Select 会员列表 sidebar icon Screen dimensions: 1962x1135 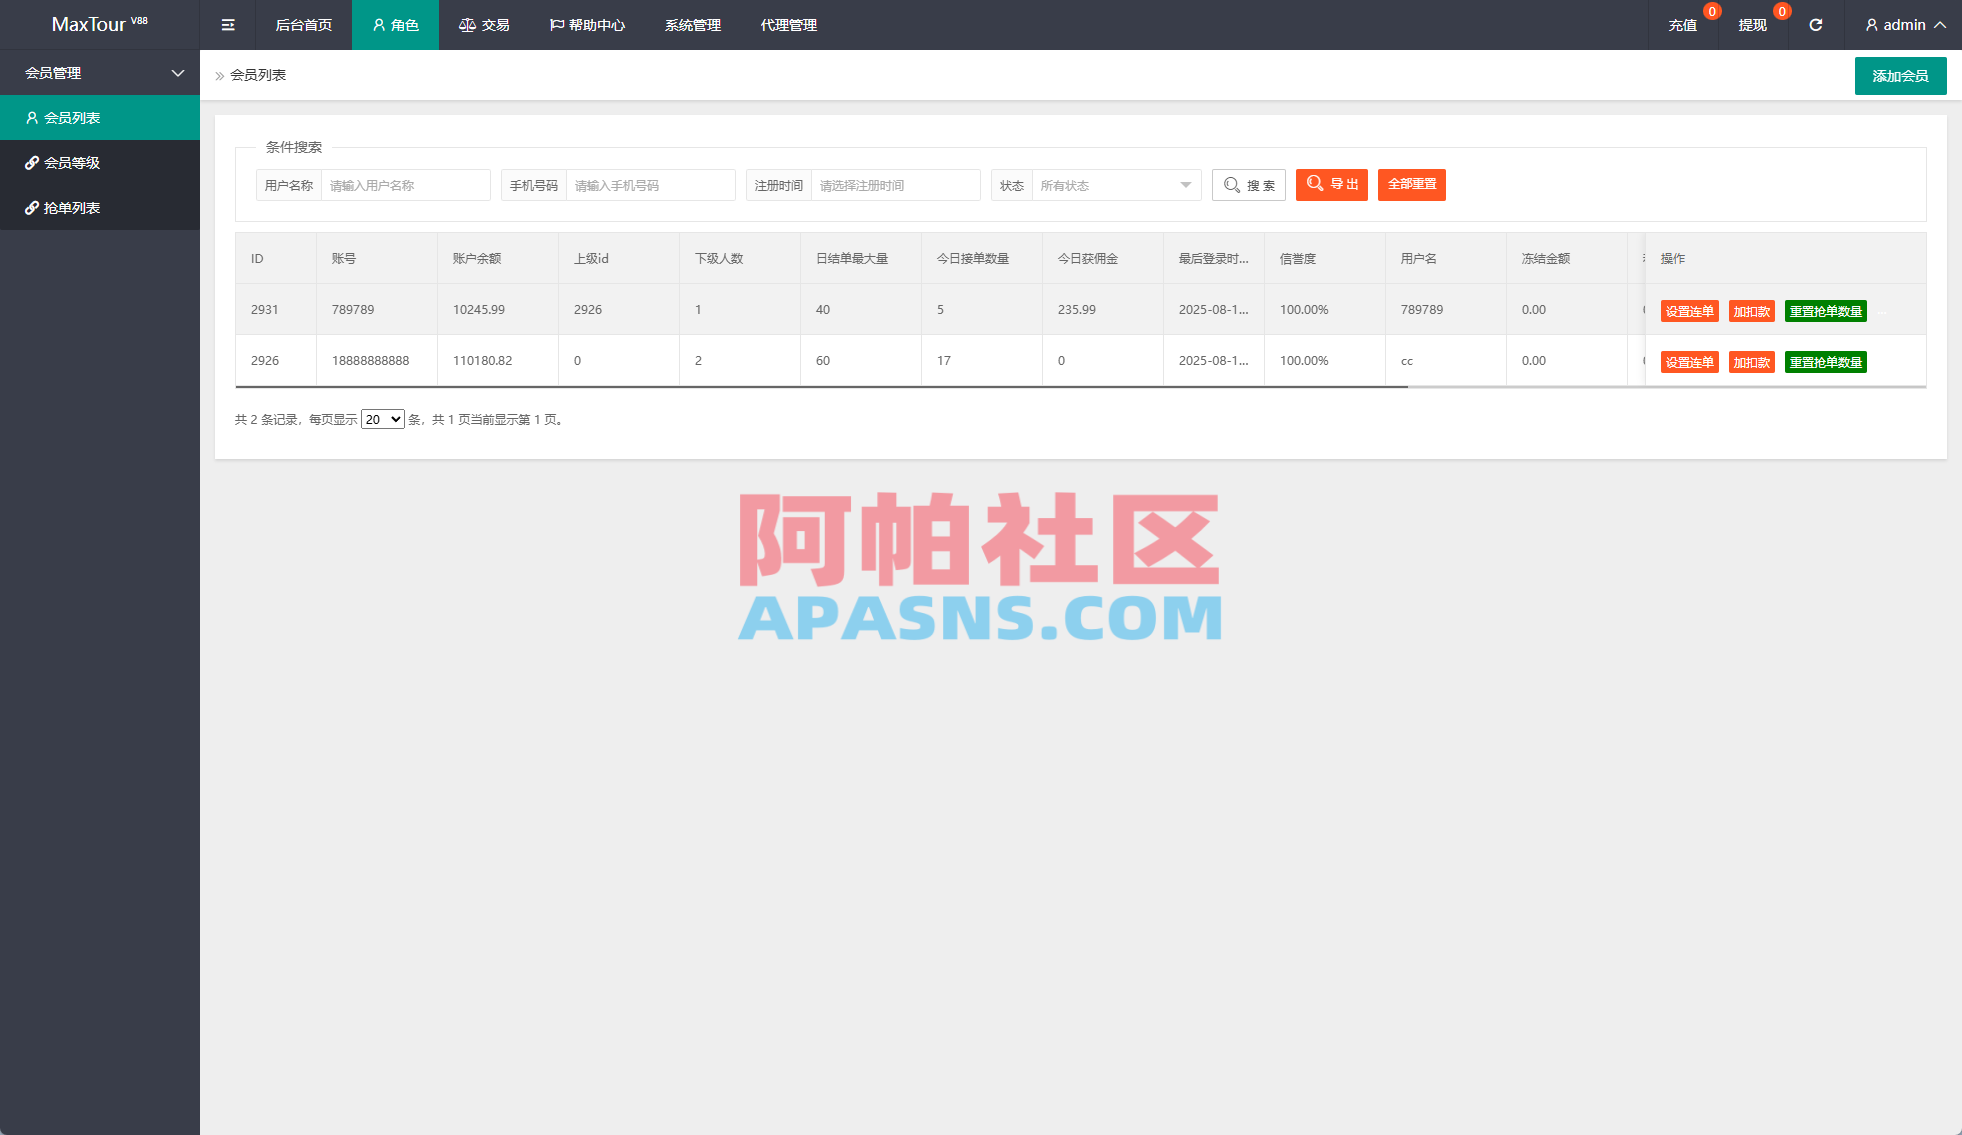[32, 117]
